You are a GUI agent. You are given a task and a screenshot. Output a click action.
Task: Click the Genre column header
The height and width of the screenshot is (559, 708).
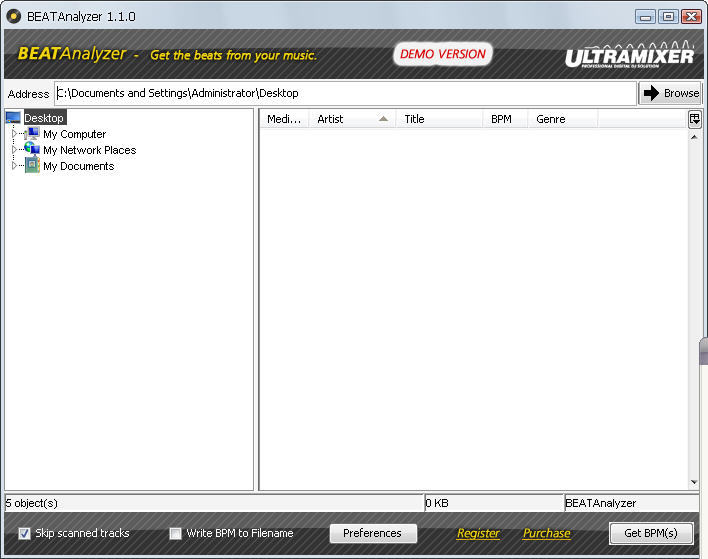click(563, 119)
